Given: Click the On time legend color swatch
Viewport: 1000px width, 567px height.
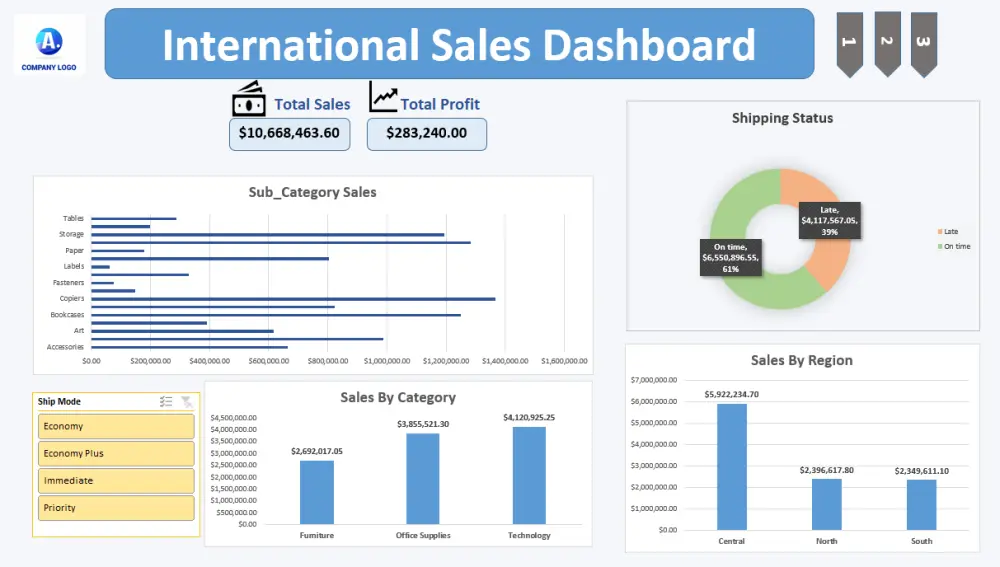Looking at the screenshot, I should point(940,246).
